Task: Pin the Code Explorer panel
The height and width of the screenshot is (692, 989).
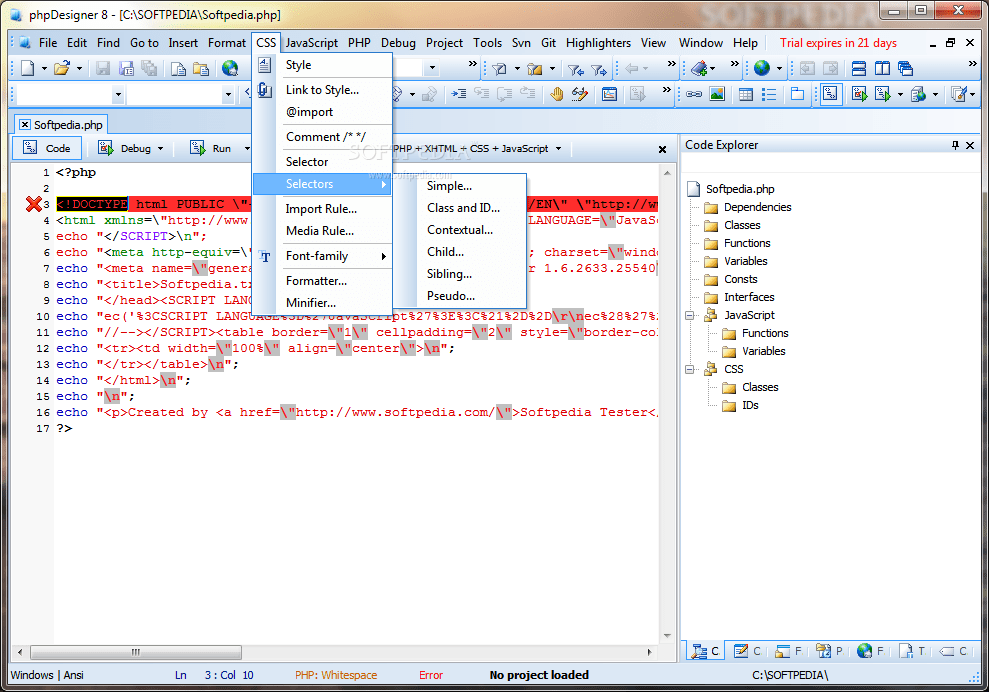Action: [955, 145]
